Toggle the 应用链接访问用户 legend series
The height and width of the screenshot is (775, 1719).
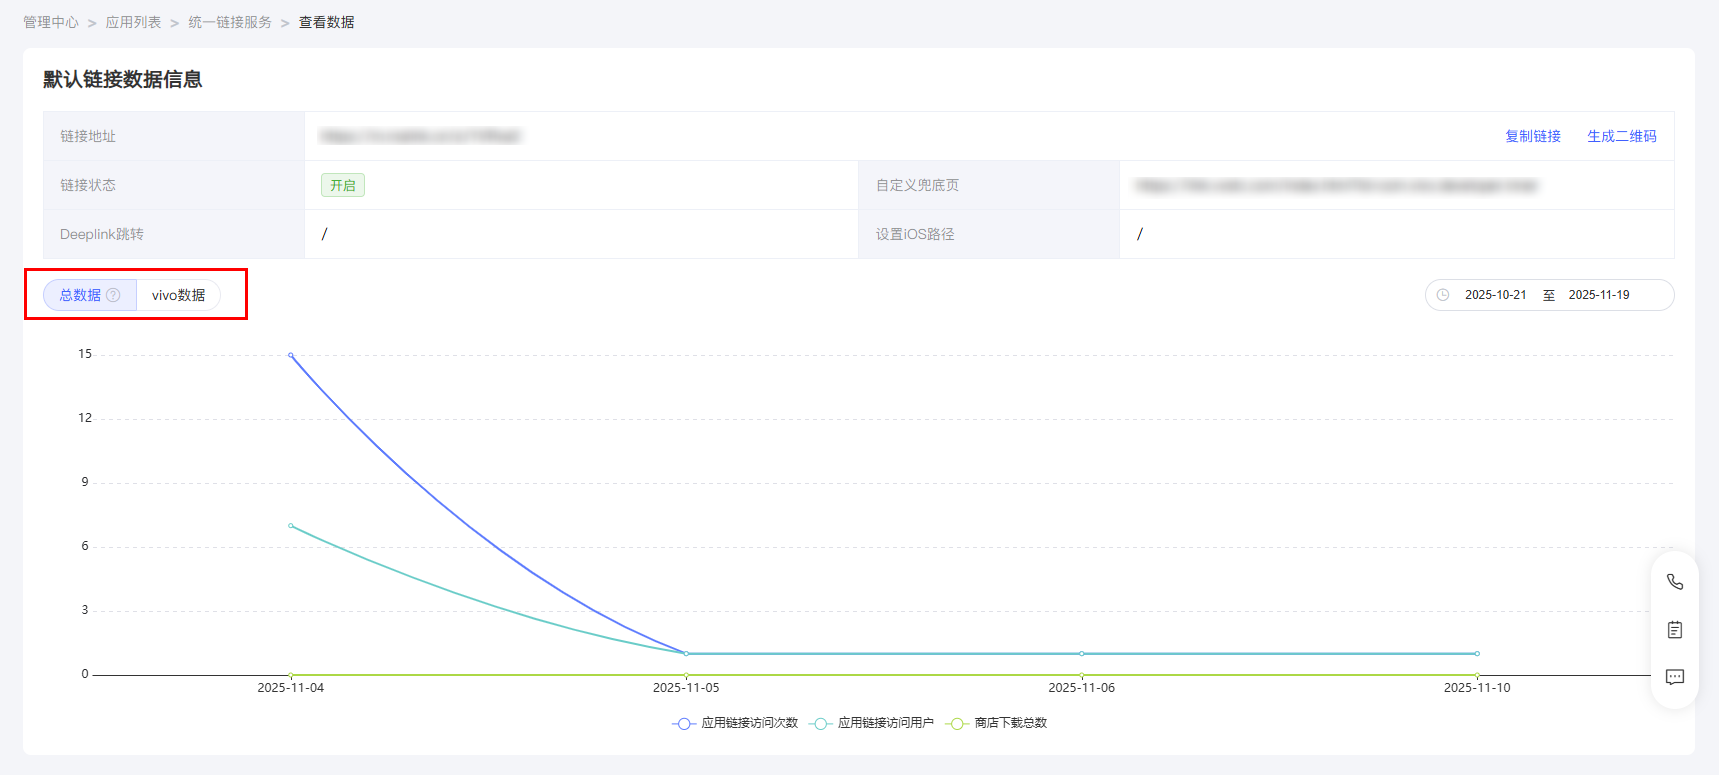tap(873, 723)
